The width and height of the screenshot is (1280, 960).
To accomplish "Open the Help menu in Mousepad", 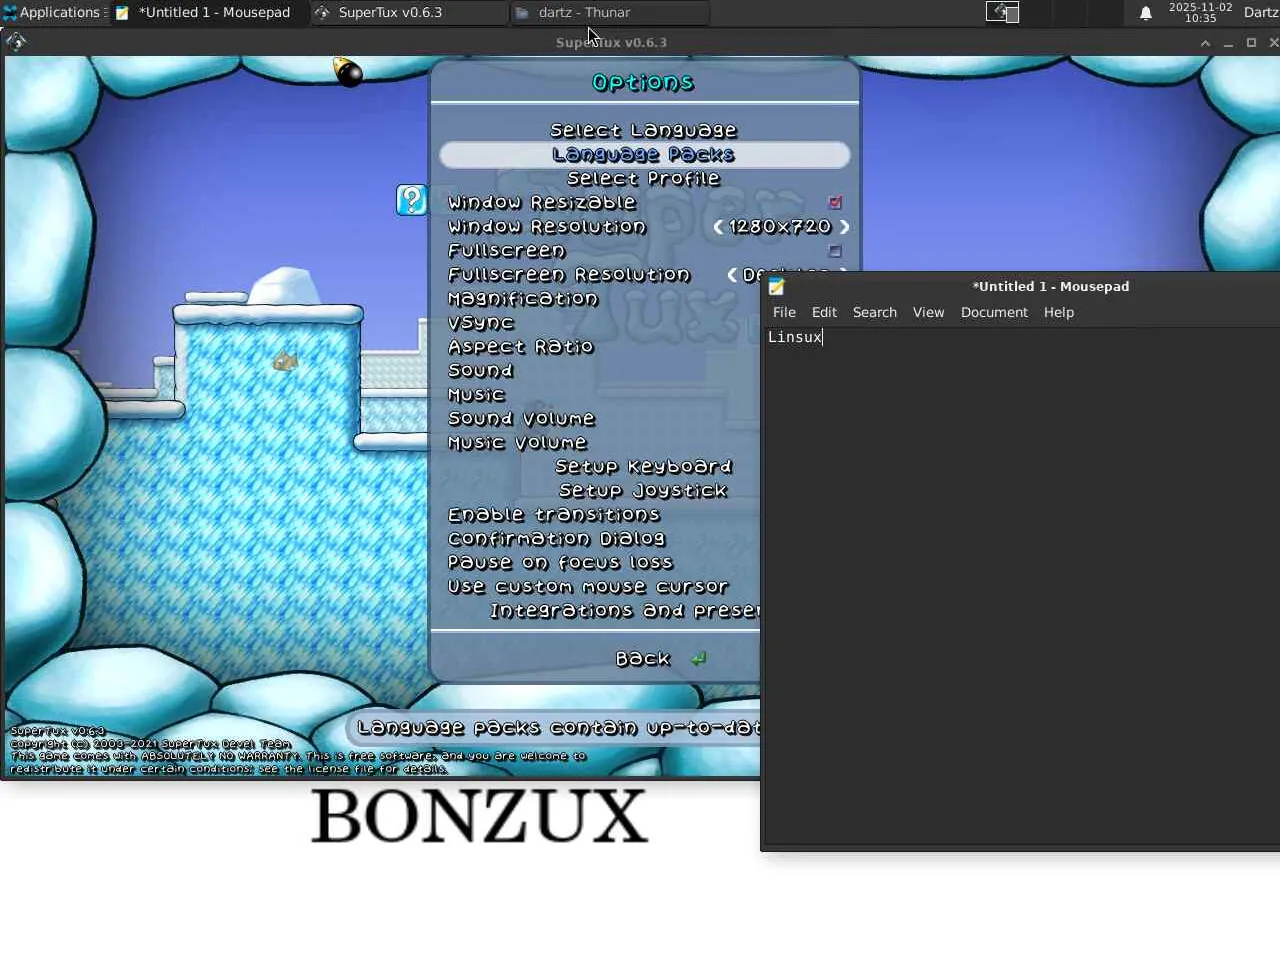I will click(x=1059, y=313).
